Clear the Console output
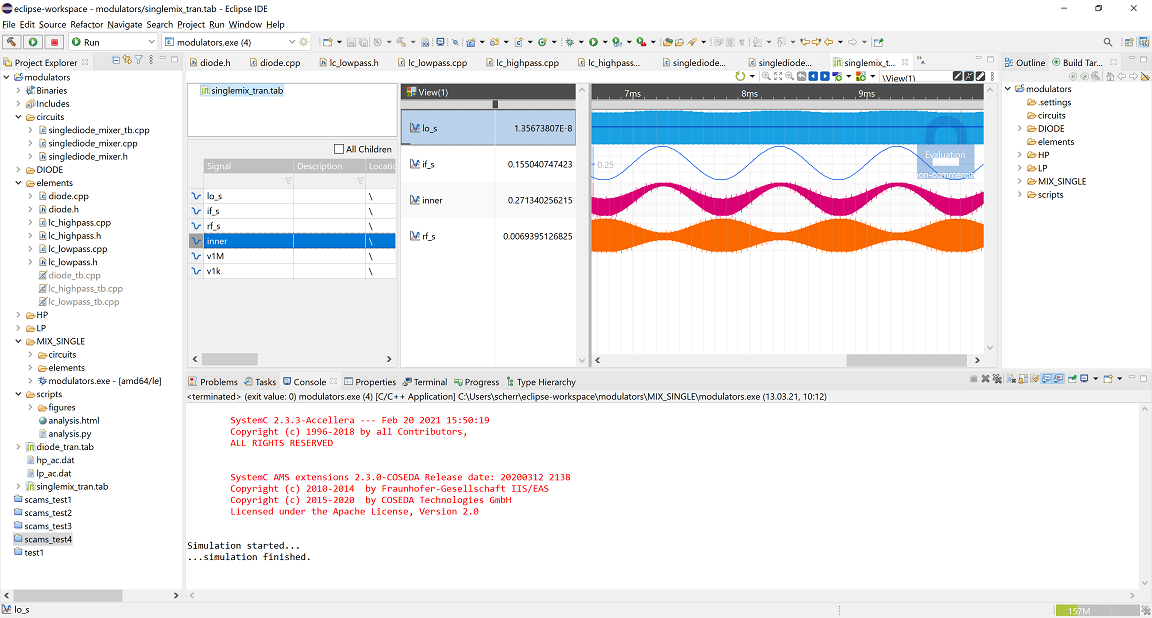This screenshot has width=1152, height=618. click(x=1012, y=379)
